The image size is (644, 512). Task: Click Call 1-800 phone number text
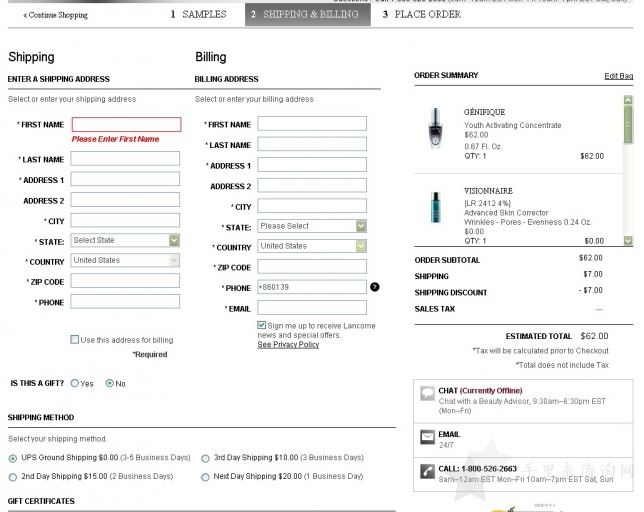(477, 469)
